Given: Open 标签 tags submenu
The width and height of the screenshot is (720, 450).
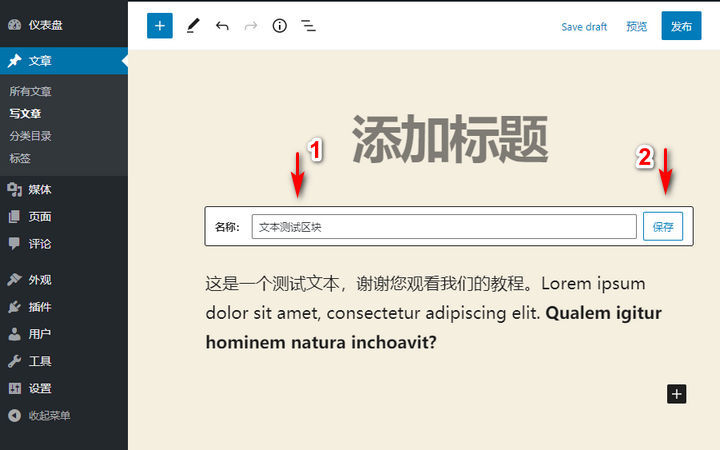Looking at the screenshot, I should point(20,158).
